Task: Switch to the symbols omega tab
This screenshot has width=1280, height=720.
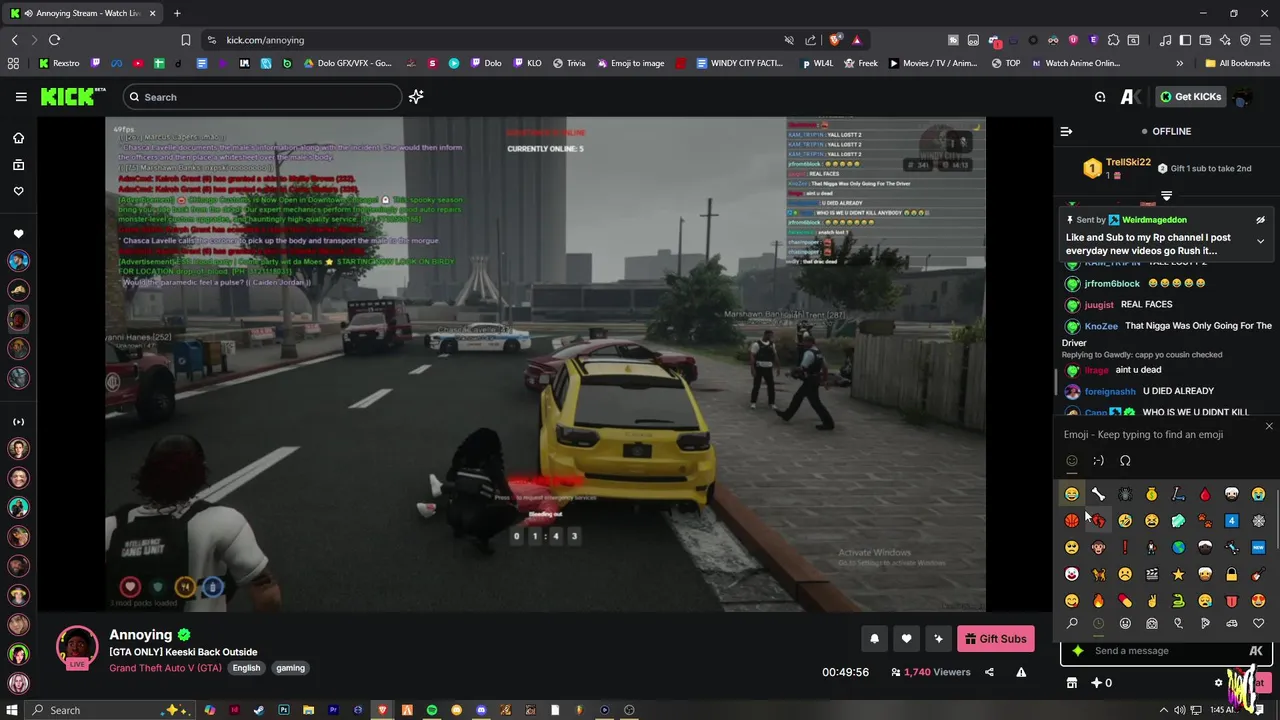Action: click(1125, 461)
